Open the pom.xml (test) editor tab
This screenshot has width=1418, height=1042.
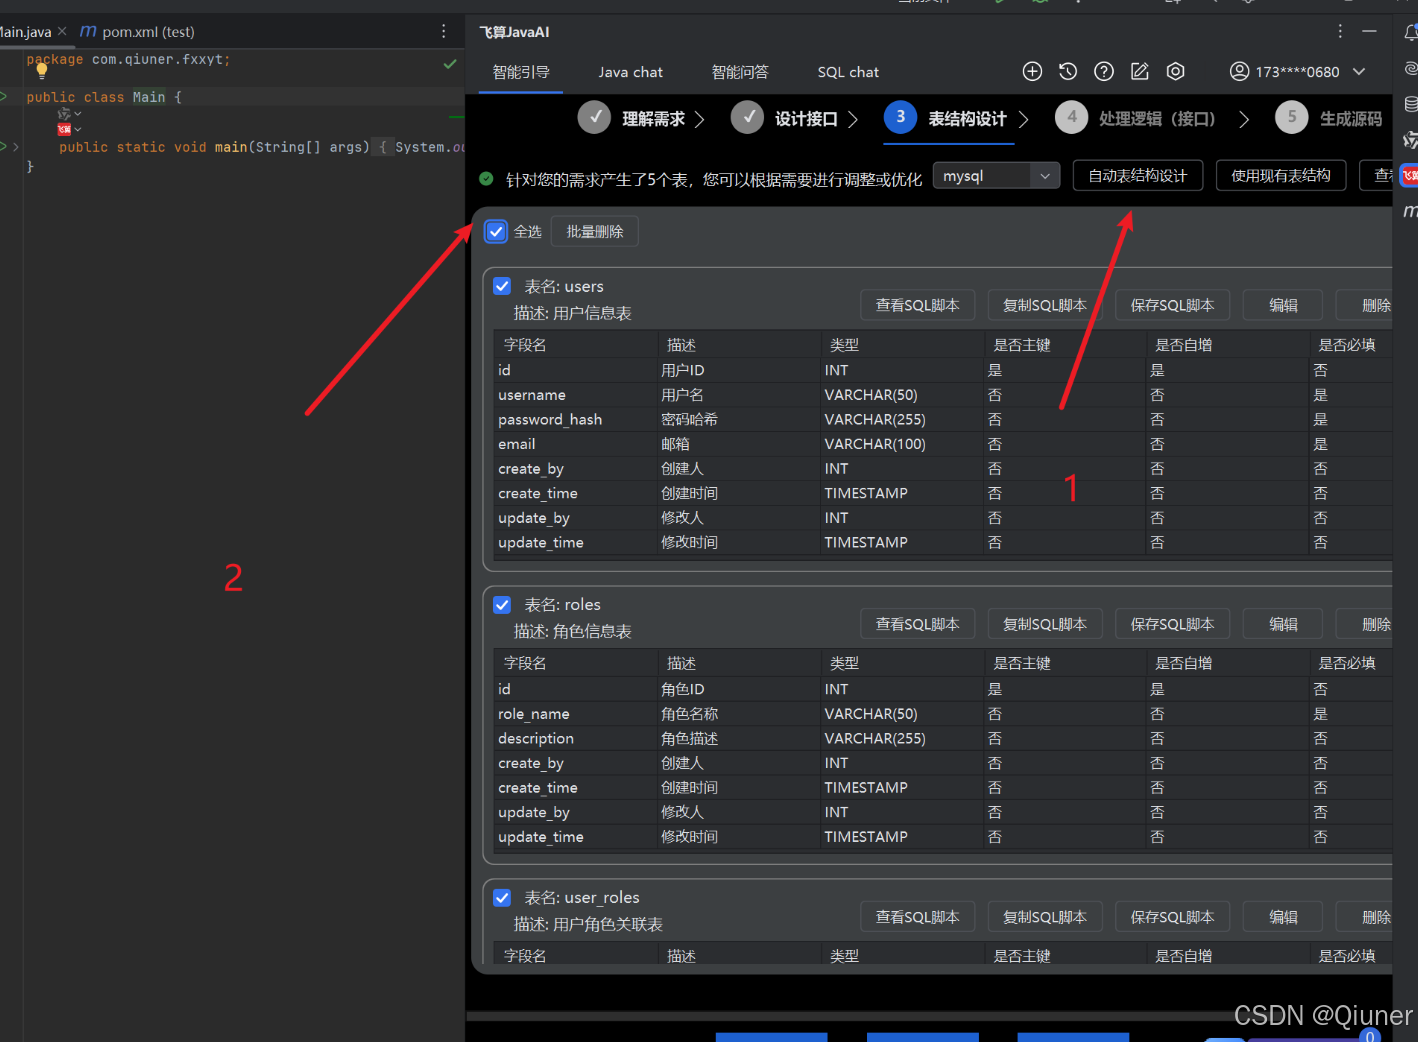(x=137, y=32)
